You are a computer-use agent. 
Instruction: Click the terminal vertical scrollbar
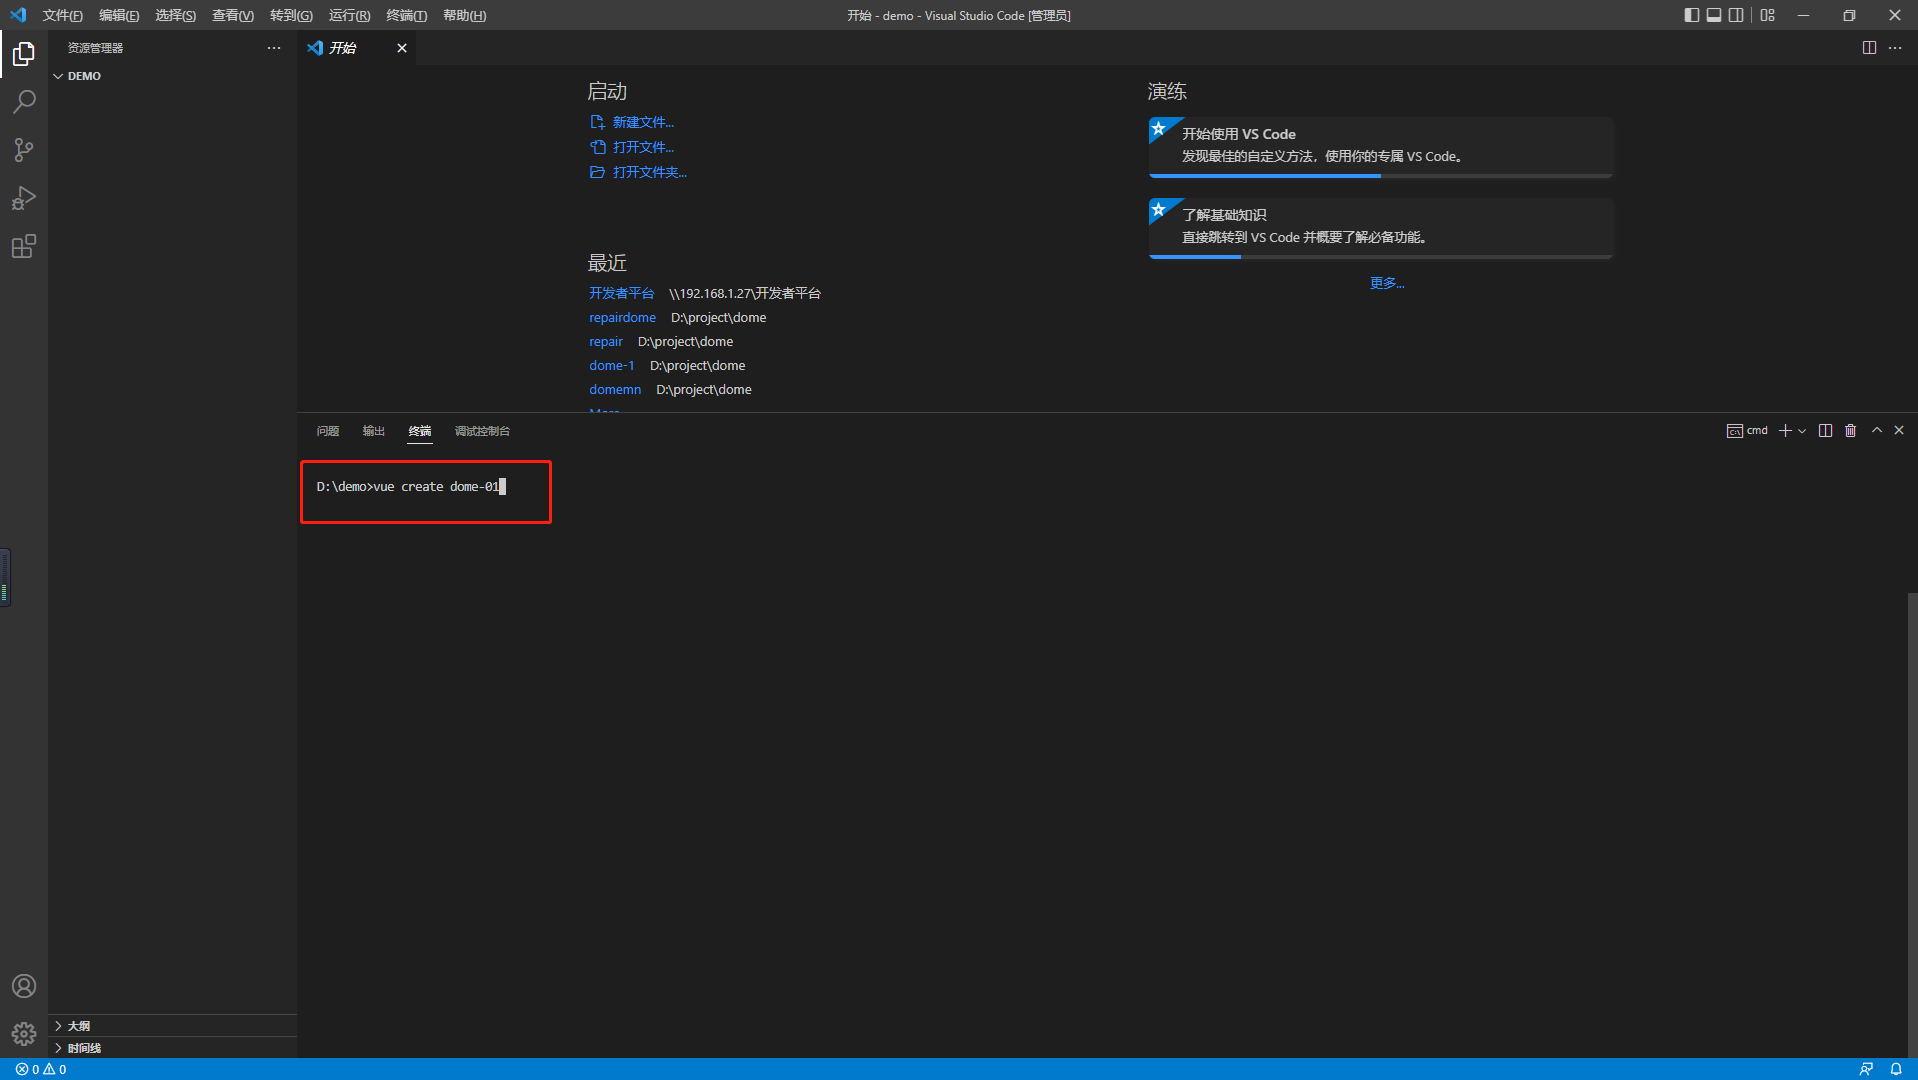click(x=1912, y=824)
